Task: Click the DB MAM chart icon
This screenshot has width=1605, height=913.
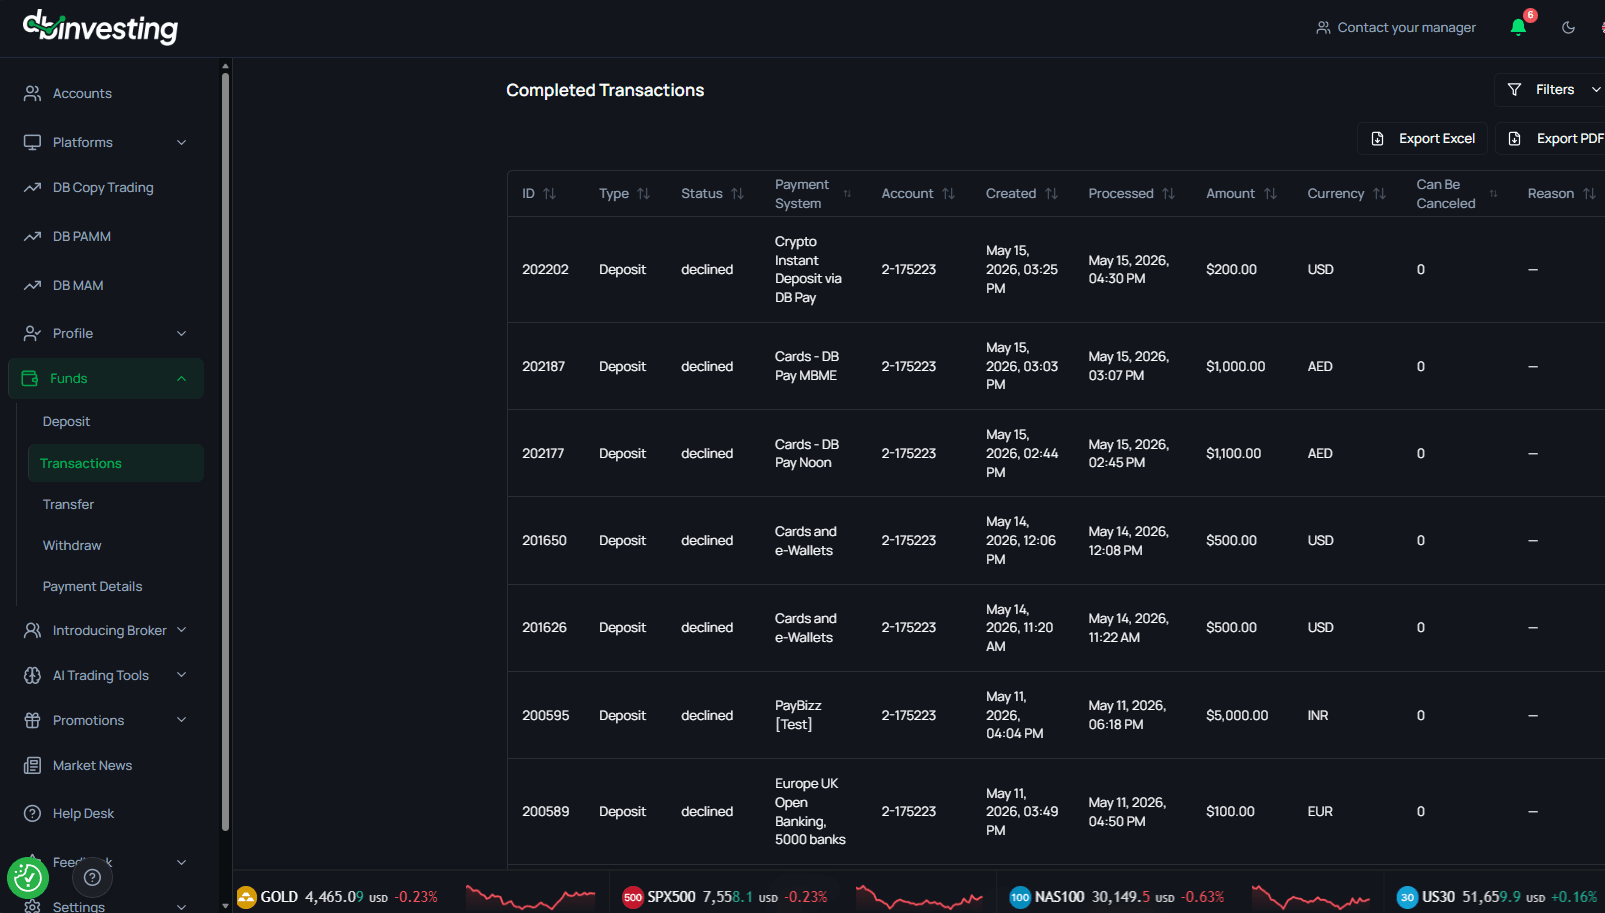Action: 33,285
